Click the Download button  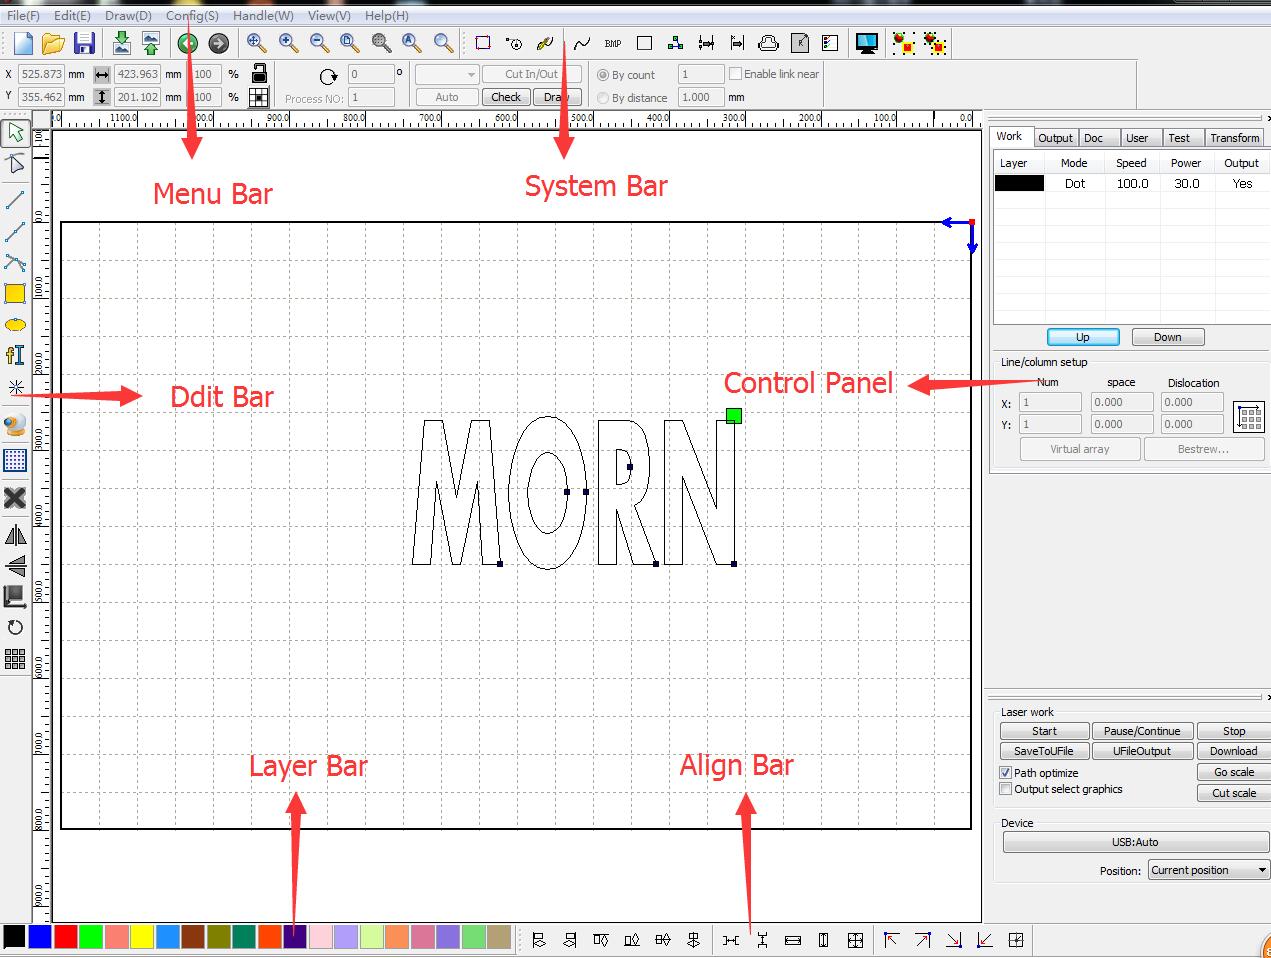click(1234, 751)
